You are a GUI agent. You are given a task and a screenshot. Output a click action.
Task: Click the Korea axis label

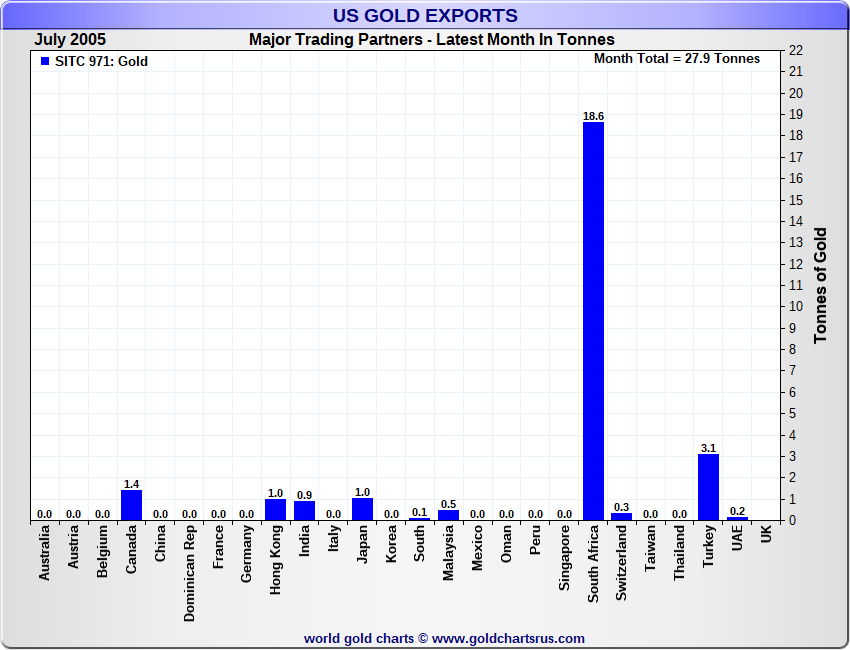coord(391,544)
